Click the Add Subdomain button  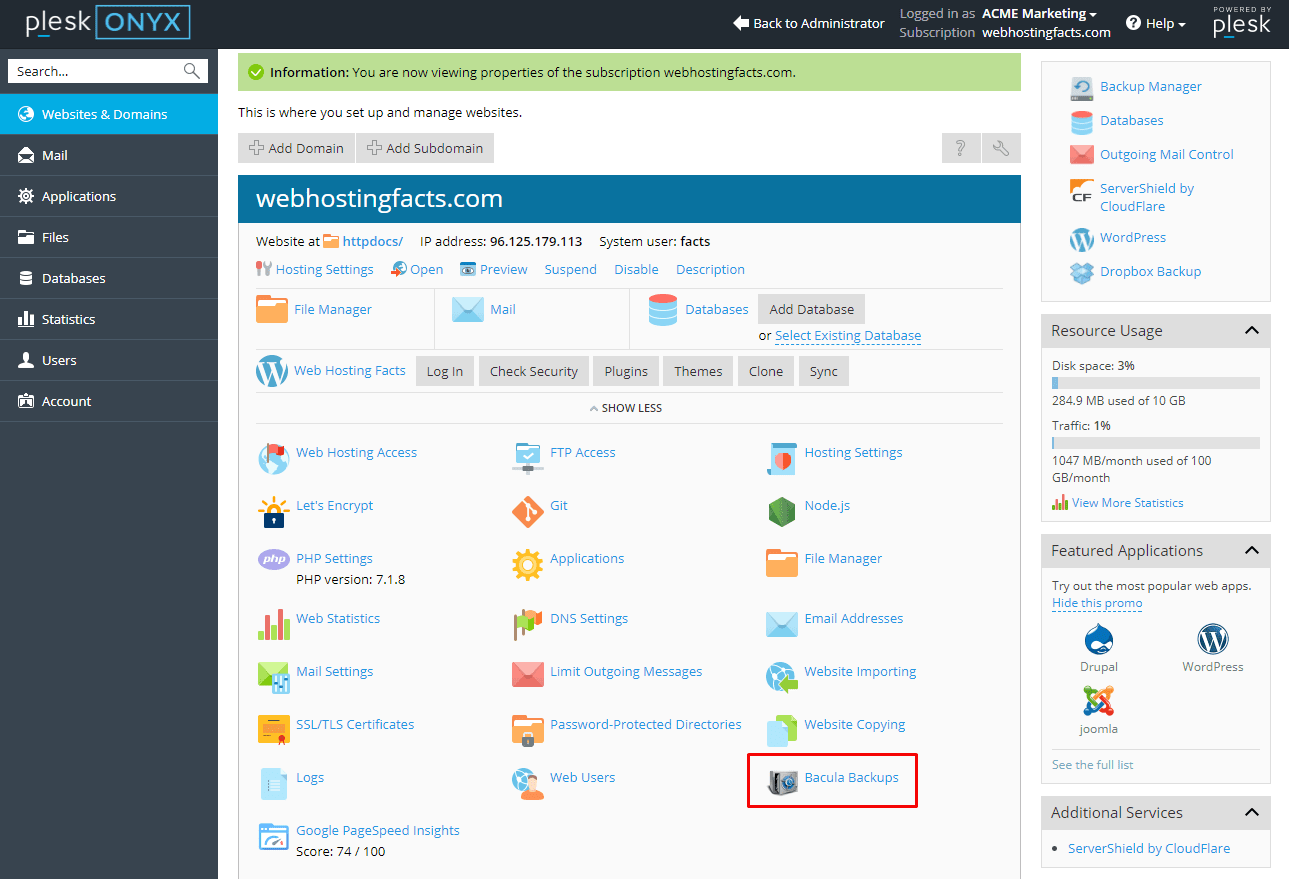(425, 148)
